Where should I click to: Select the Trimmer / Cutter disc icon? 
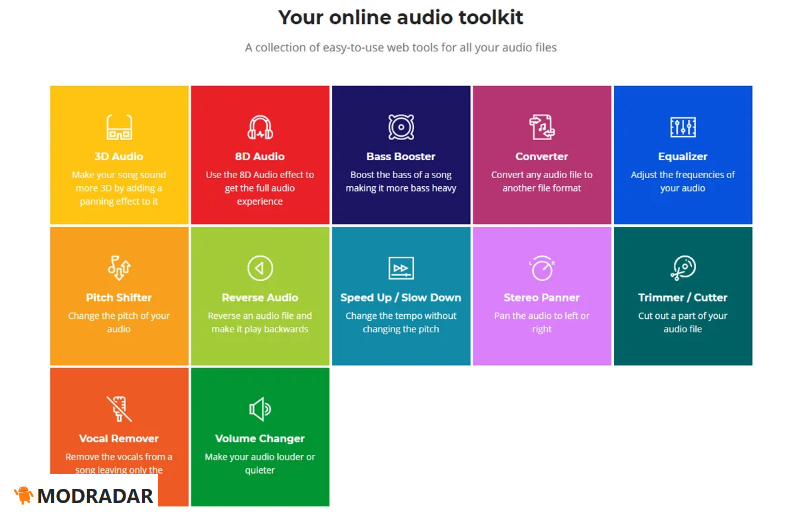(x=683, y=268)
